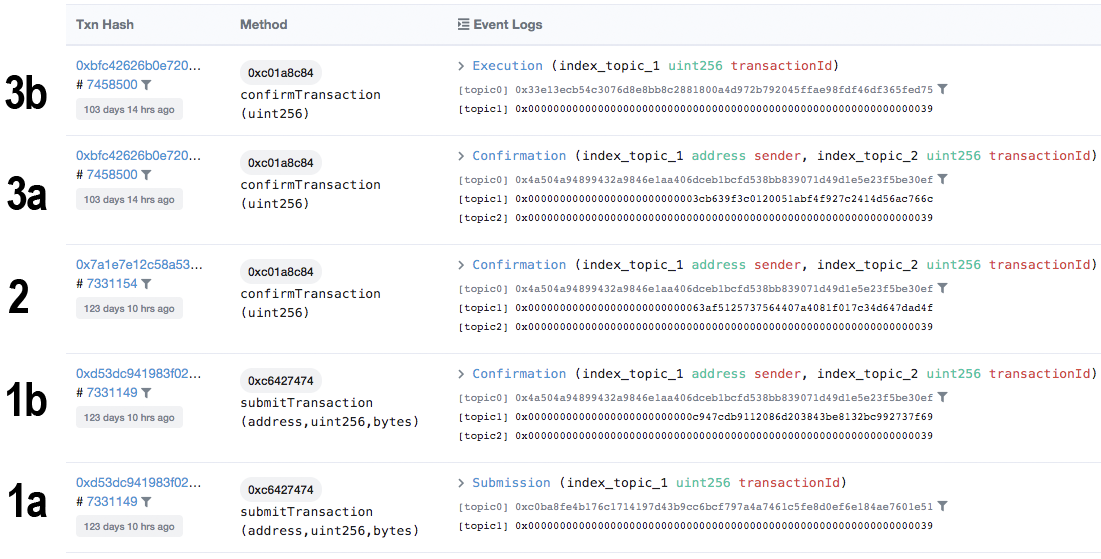Click the list icon beside Event Logs header

click(x=463, y=24)
